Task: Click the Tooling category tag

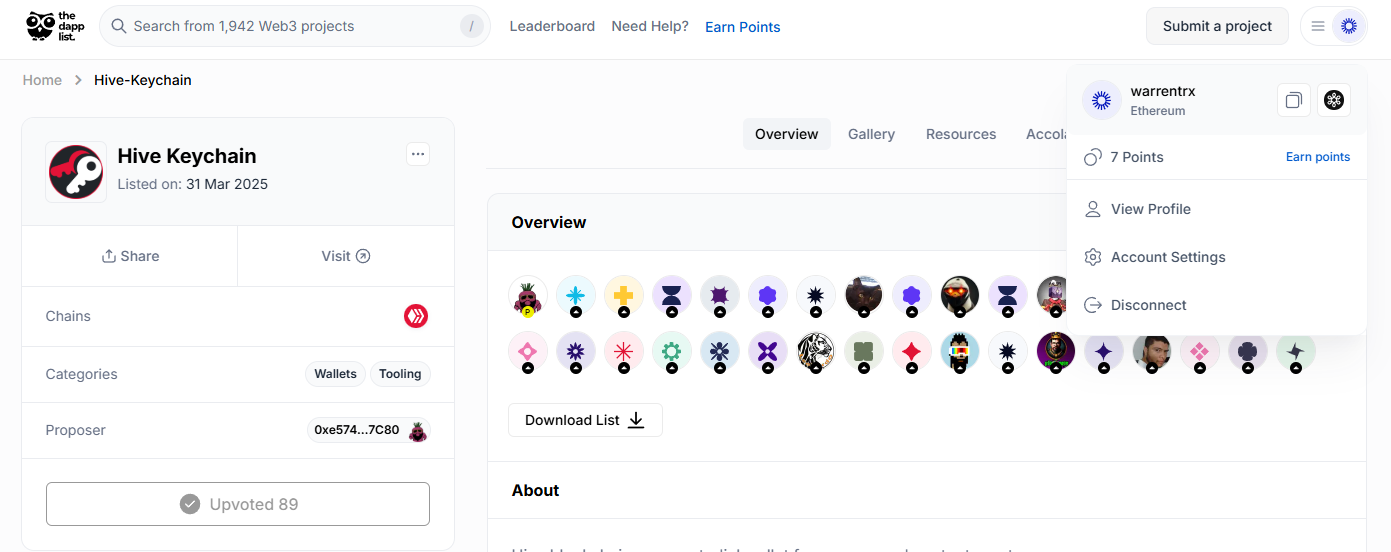Action: point(400,374)
